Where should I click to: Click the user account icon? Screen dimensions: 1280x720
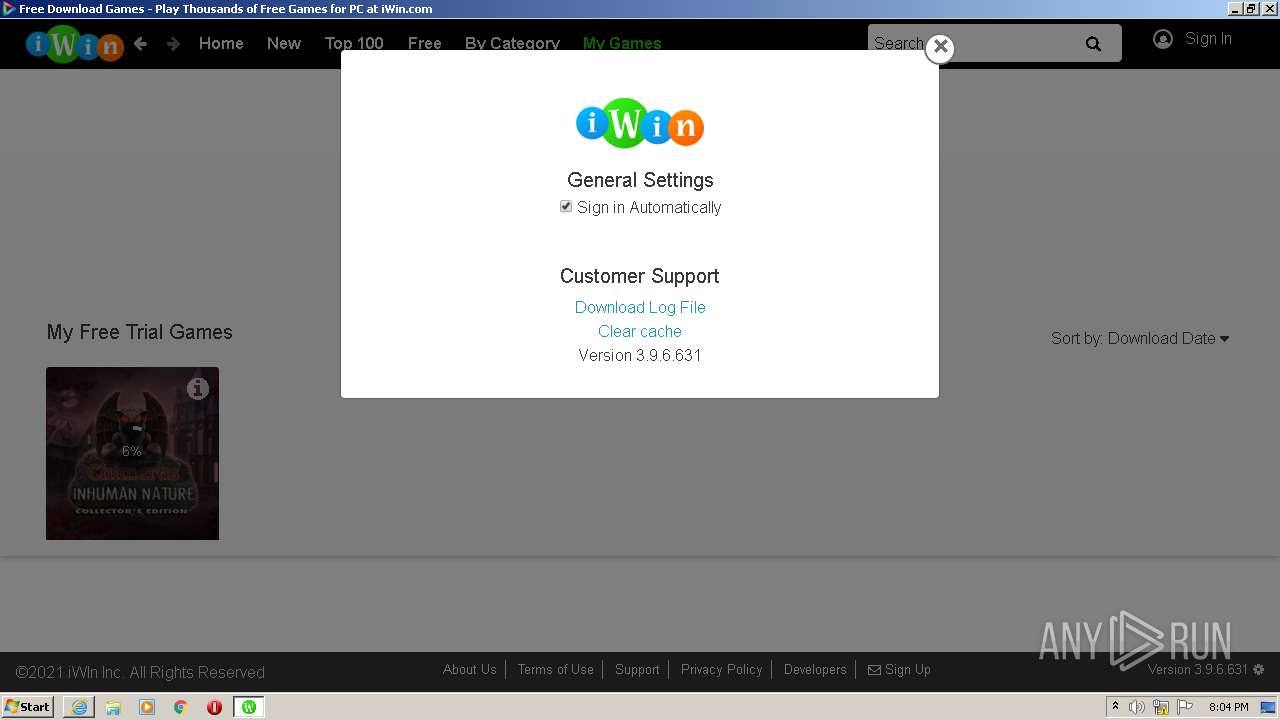point(1162,39)
